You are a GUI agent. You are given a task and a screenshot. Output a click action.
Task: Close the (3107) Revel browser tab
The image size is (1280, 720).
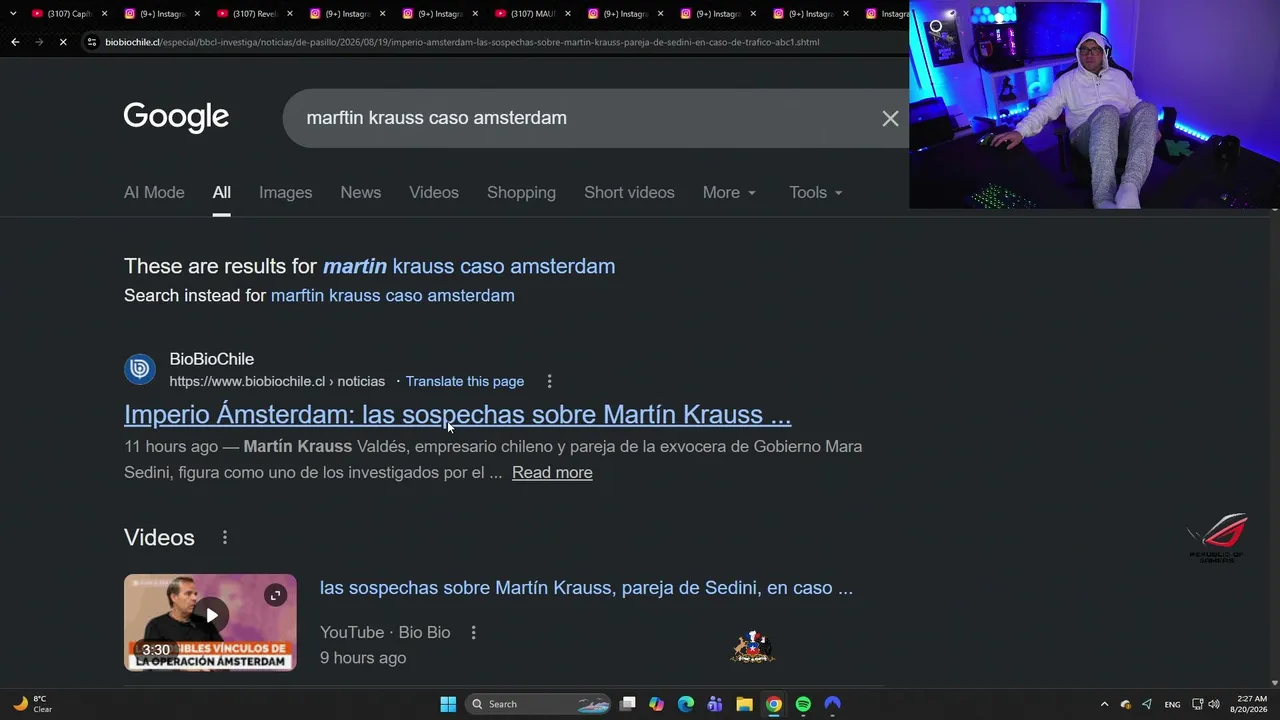(289, 14)
